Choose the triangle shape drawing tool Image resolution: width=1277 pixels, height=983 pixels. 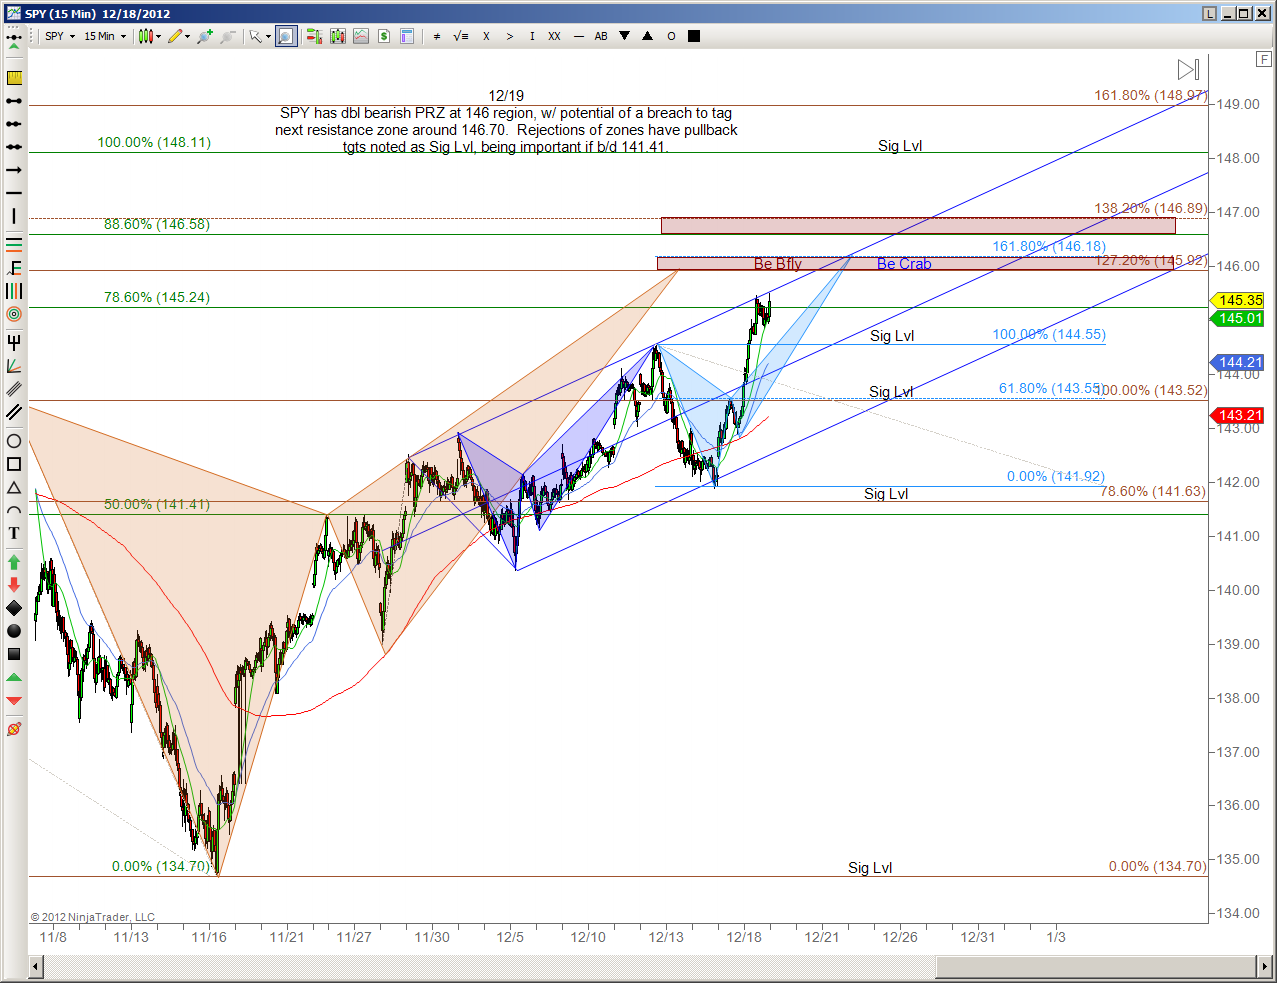click(14, 487)
